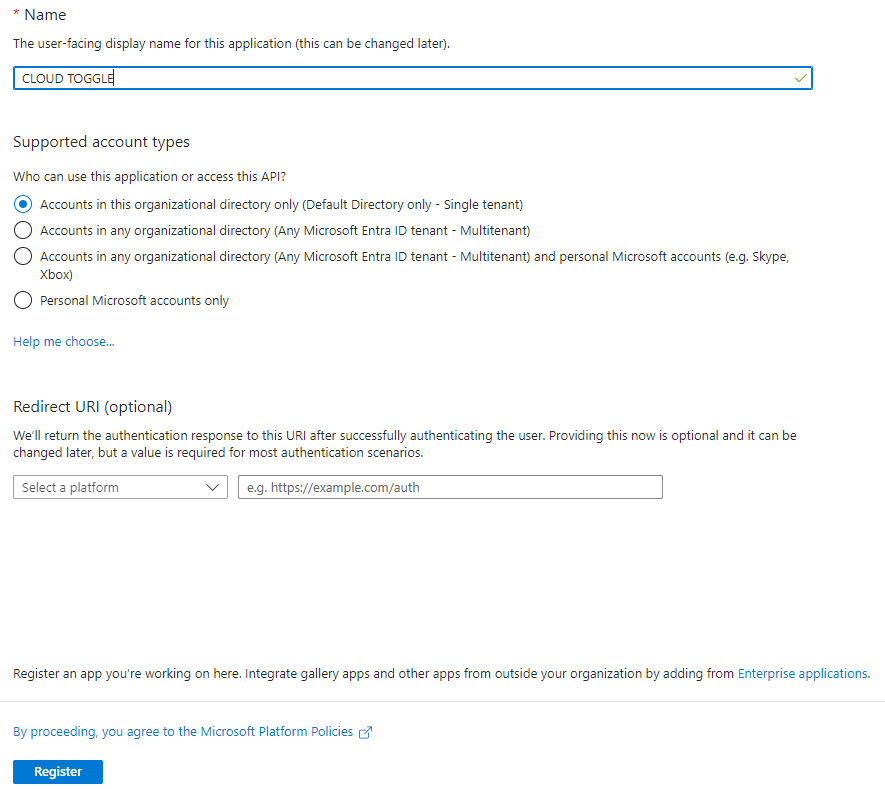The width and height of the screenshot is (885, 789).
Task: Open the Enterprise applications link
Action: coord(802,674)
